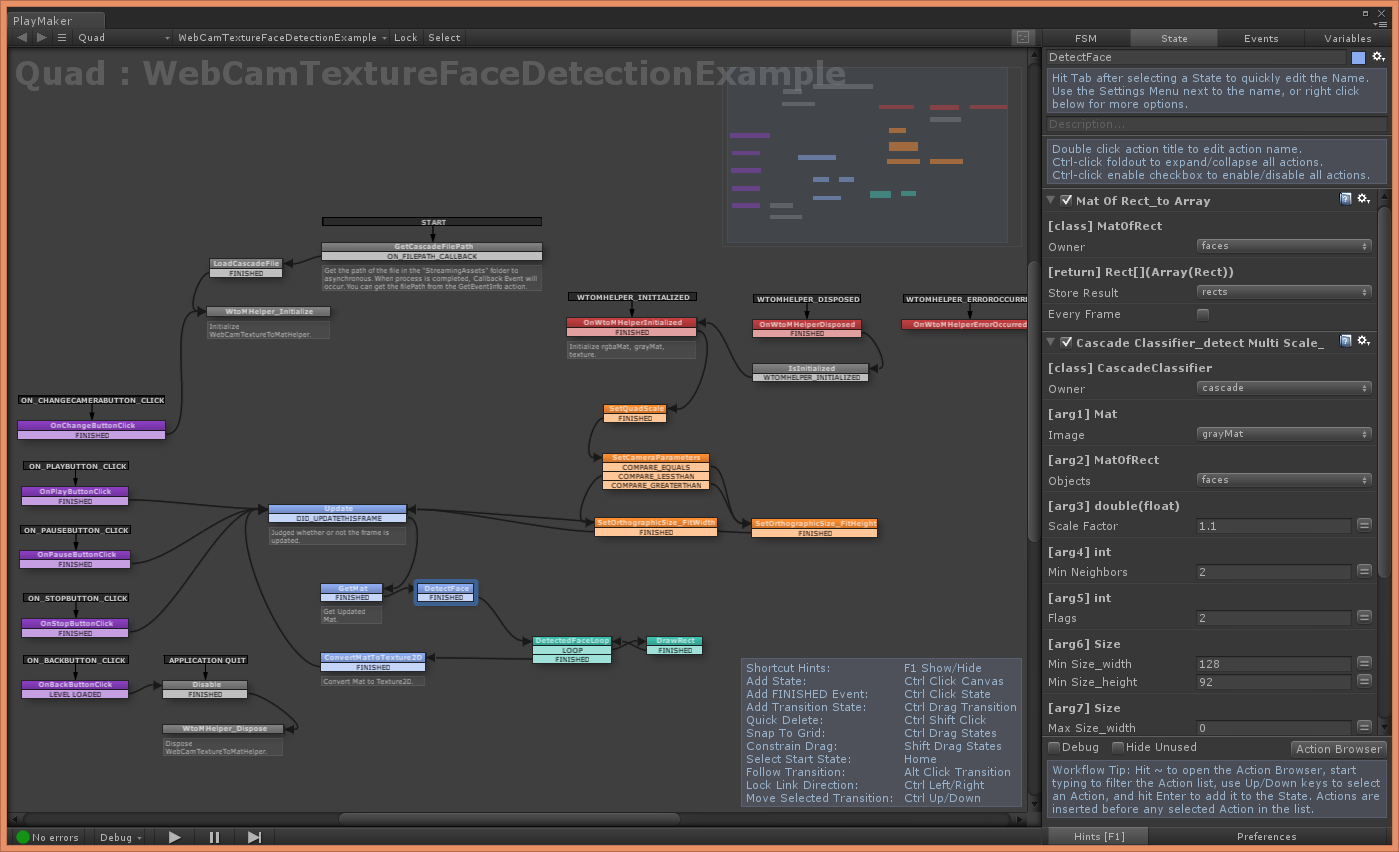Click the FINISHED transition on the DetectFace state
This screenshot has height=852, width=1399.
coord(446,598)
